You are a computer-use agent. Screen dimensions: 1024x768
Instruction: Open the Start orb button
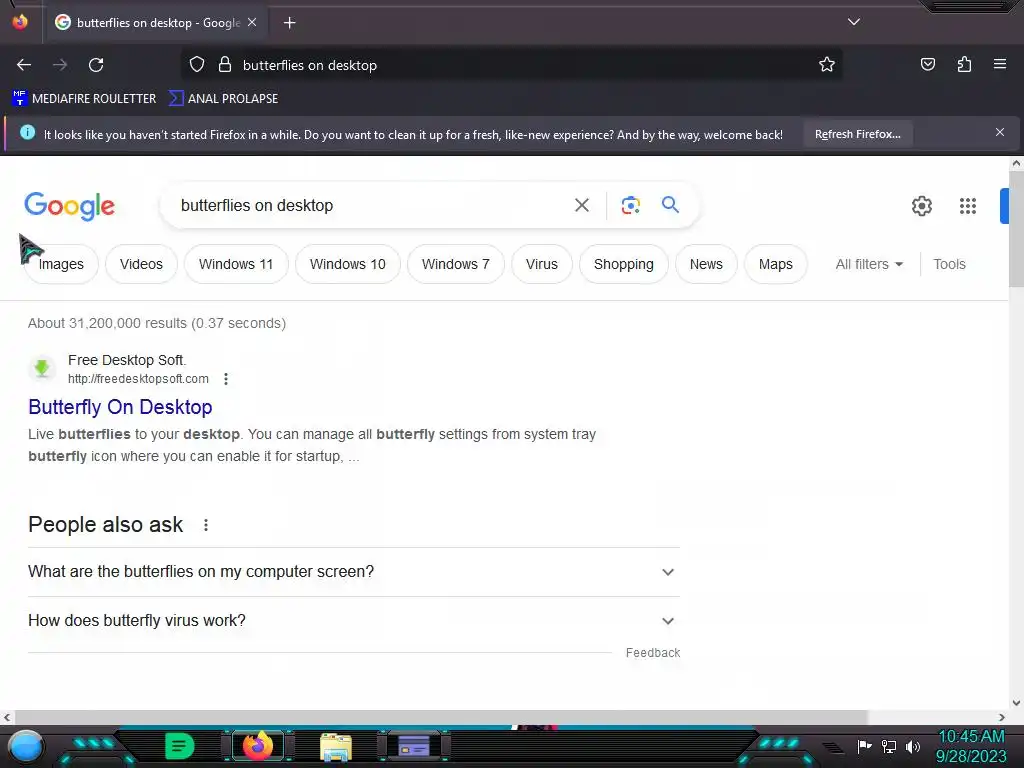(26, 746)
